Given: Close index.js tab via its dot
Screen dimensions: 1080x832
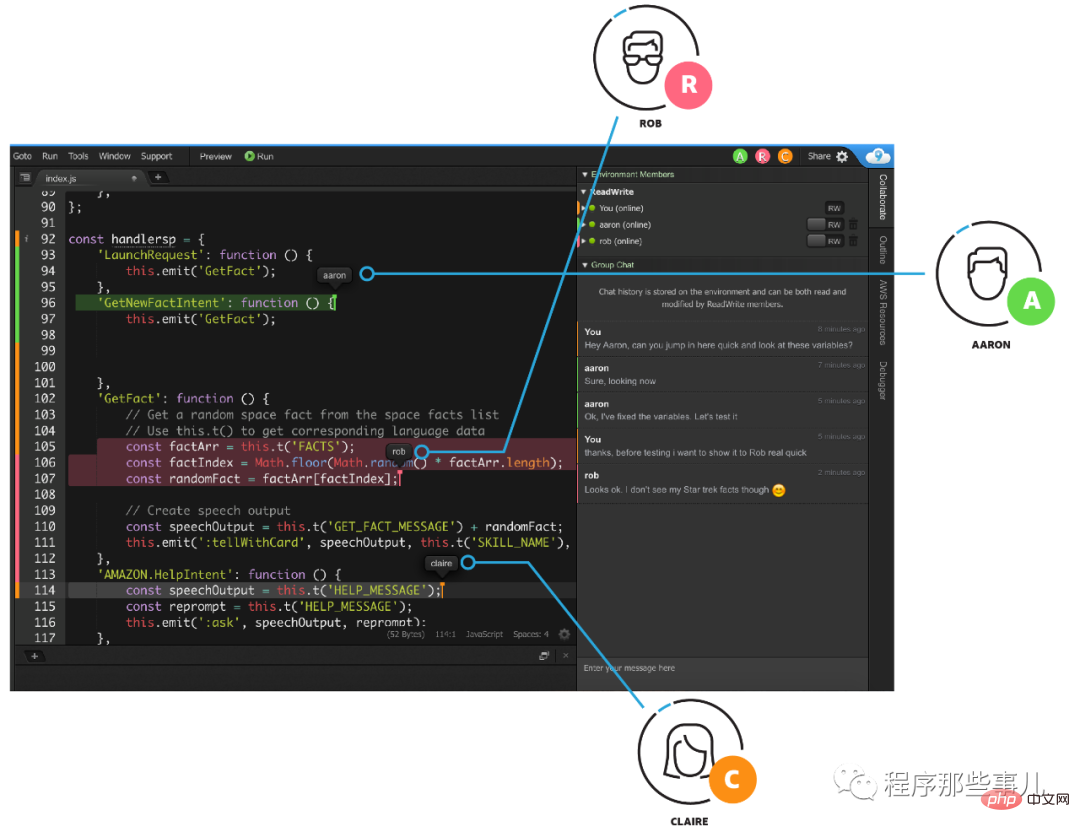Looking at the screenshot, I should 134,178.
